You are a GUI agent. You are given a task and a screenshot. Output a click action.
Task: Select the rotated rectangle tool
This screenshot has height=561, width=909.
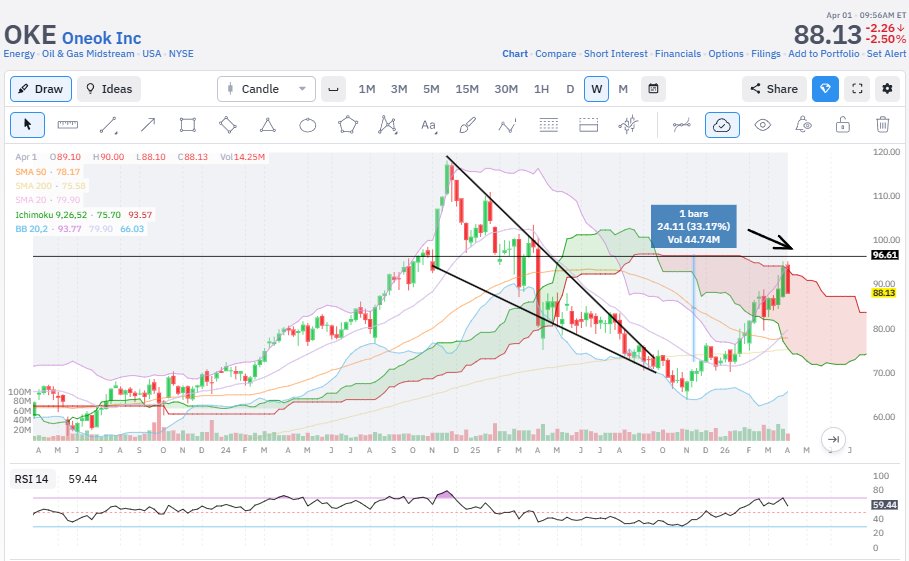[228, 125]
